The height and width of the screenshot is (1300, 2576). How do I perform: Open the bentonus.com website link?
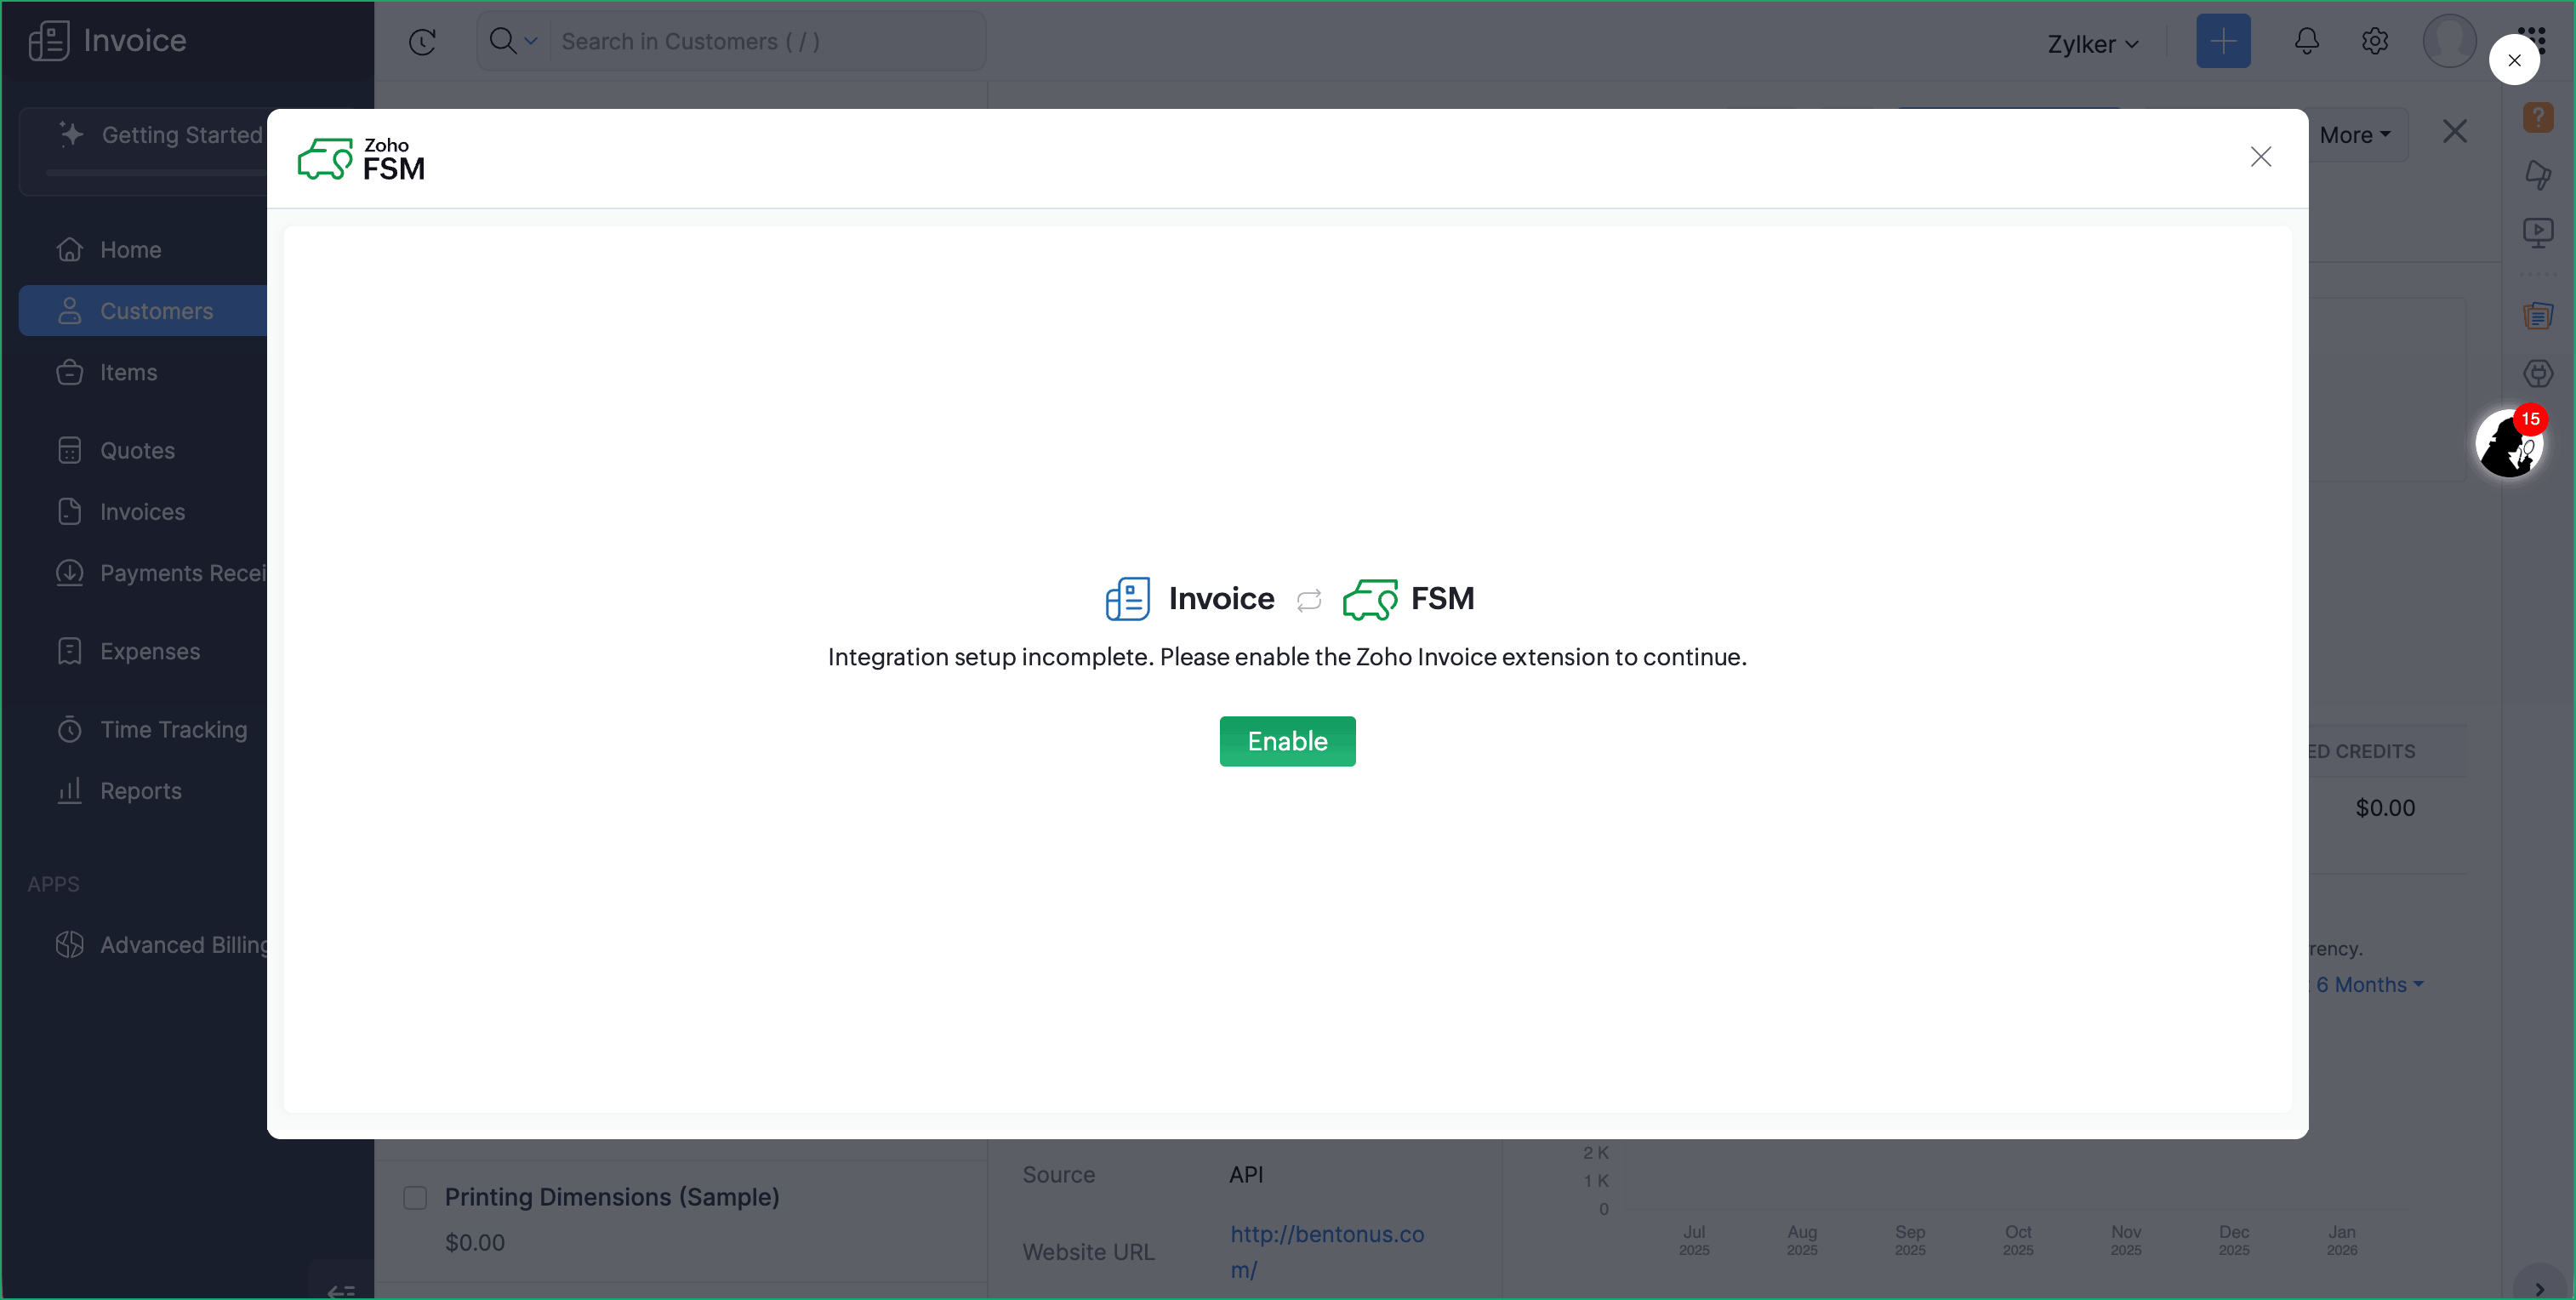point(1326,1234)
